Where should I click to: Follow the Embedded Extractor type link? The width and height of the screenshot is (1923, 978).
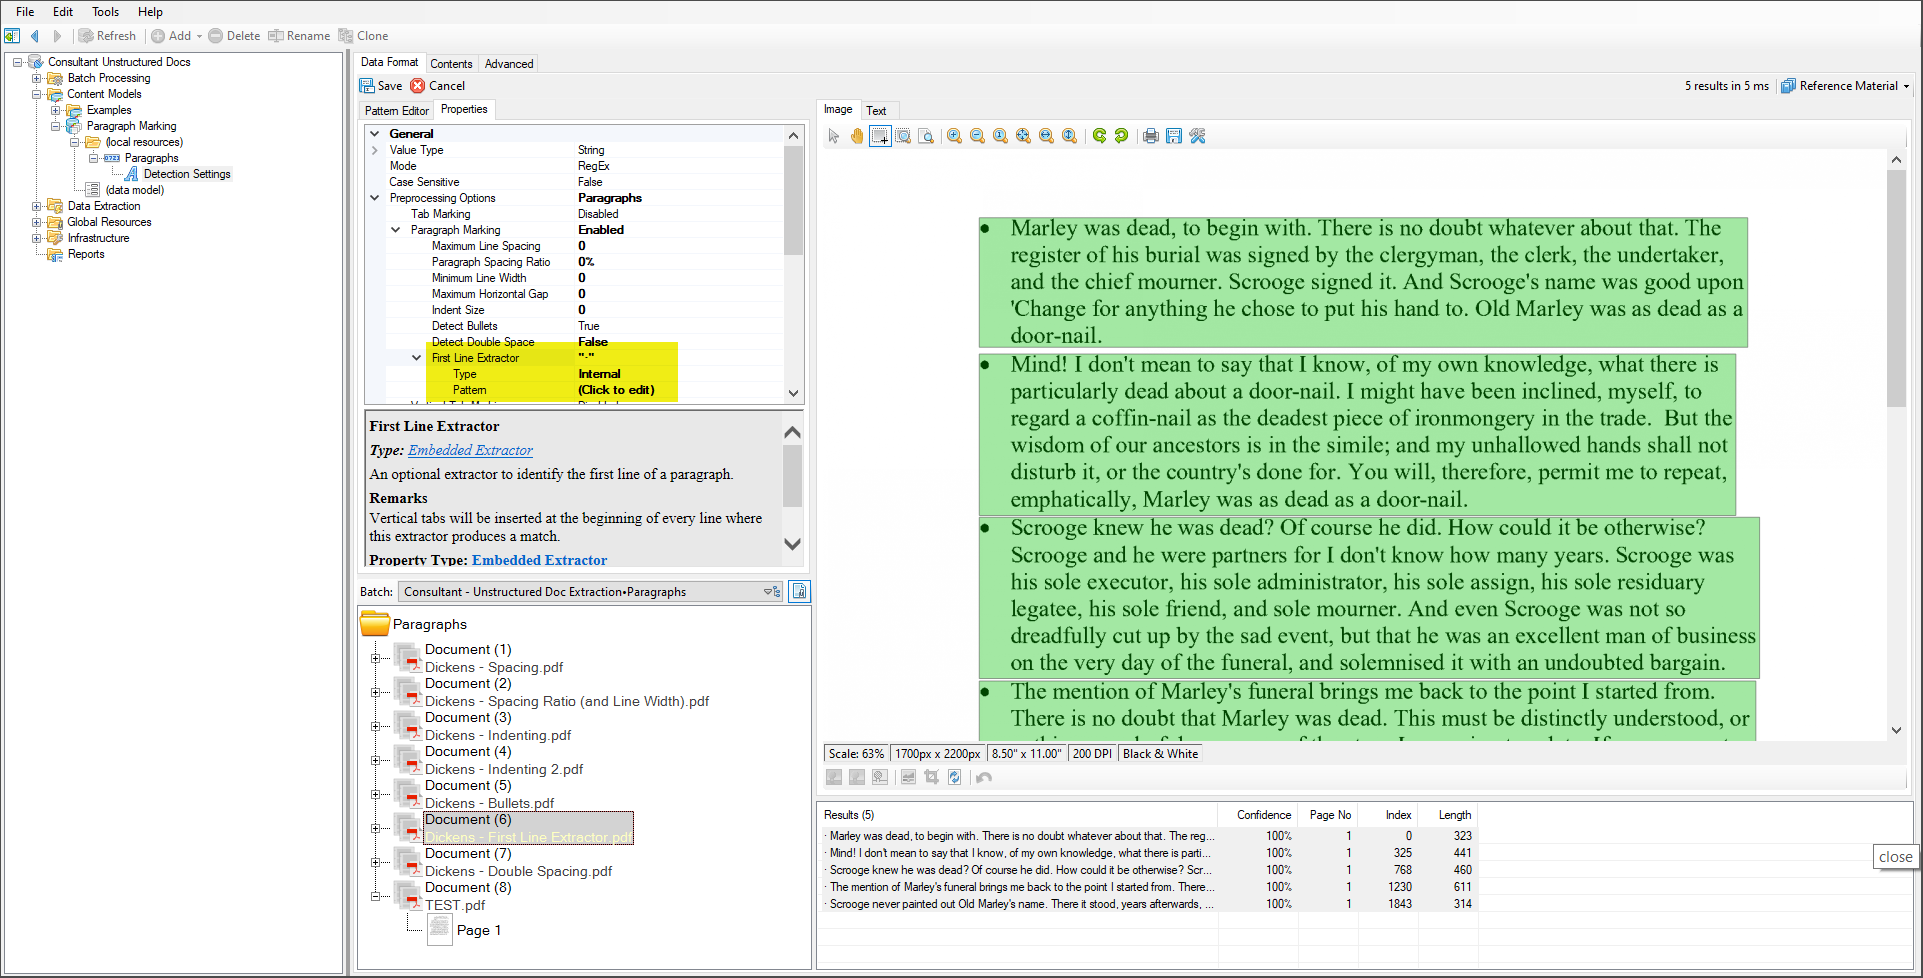[470, 450]
